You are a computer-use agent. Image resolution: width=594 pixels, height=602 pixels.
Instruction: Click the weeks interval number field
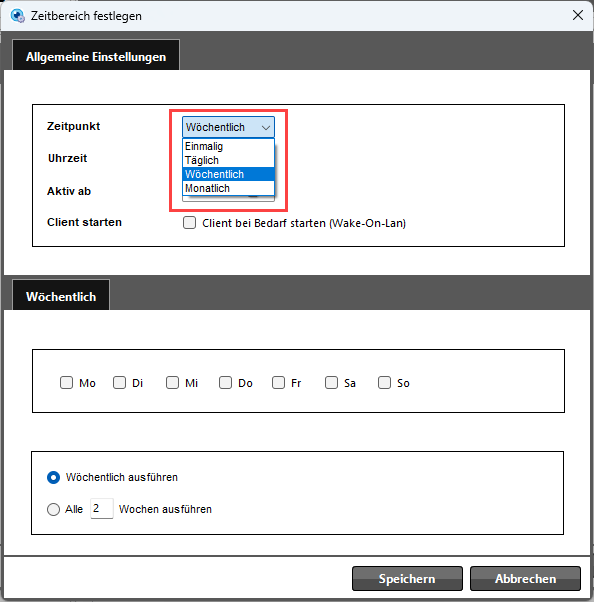coord(102,509)
